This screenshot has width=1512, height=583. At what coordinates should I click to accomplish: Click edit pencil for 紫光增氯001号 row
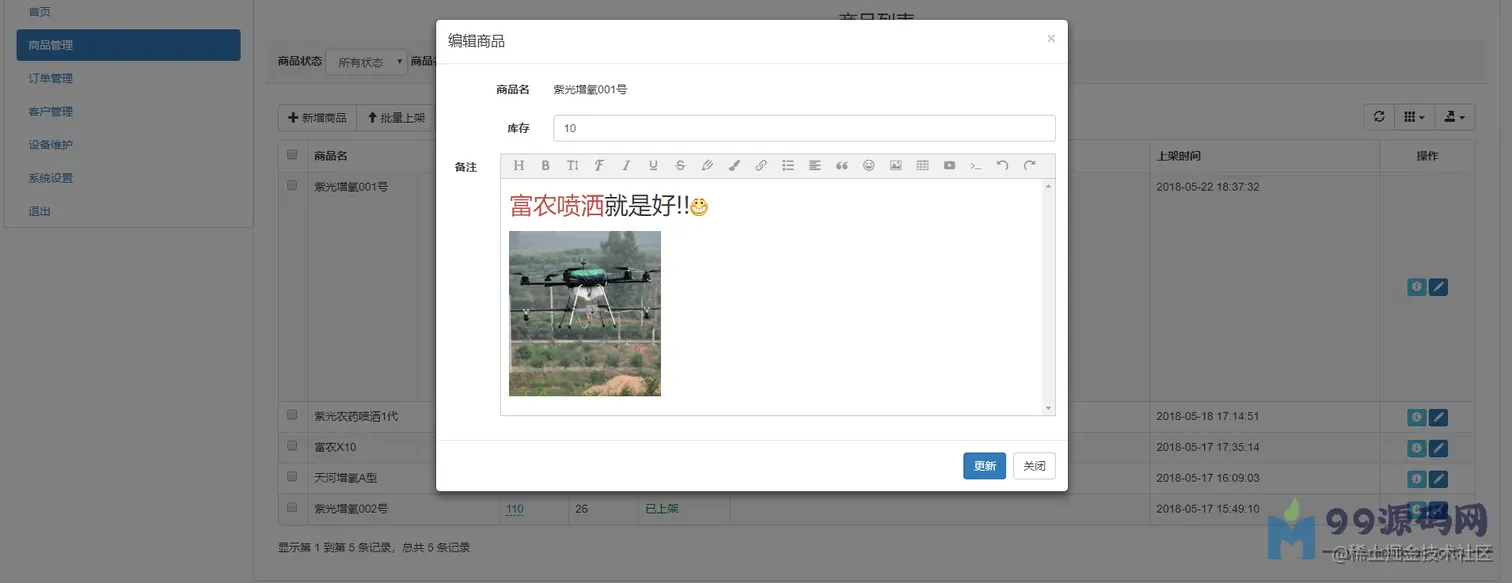click(x=1438, y=287)
